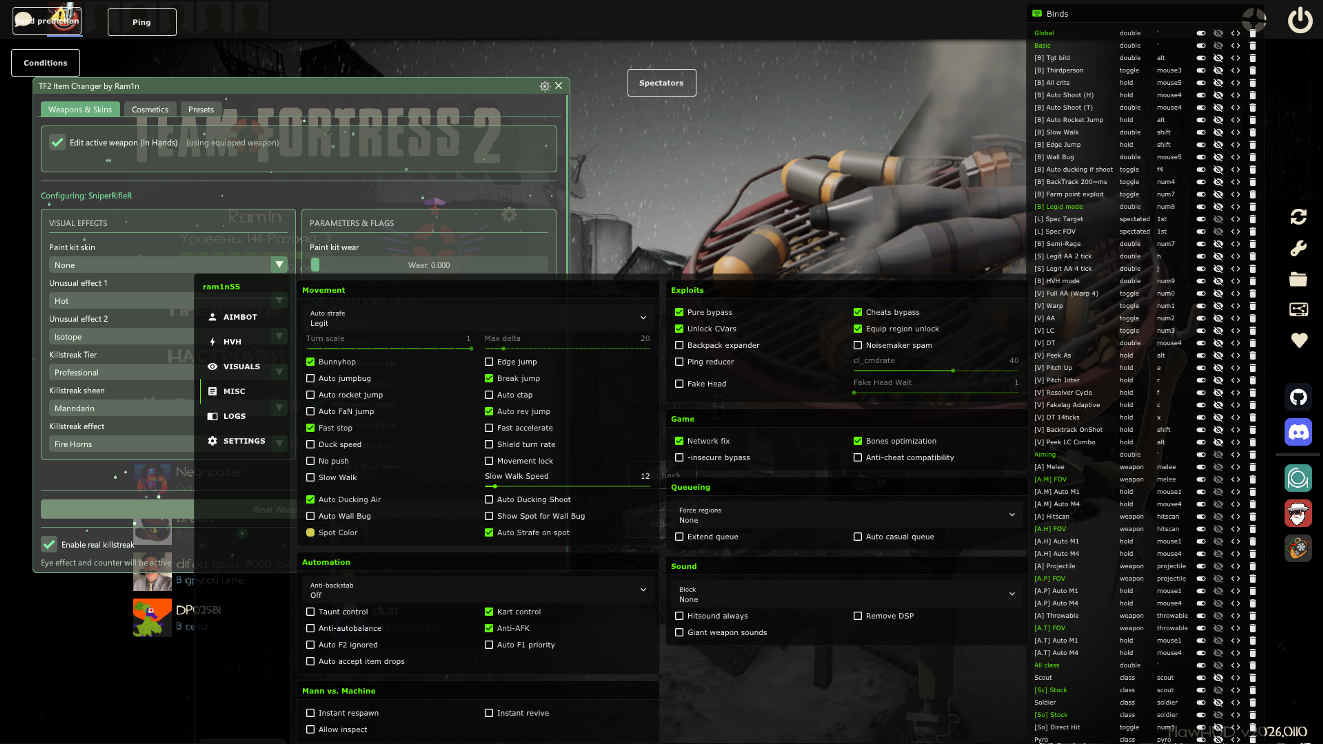Check Instant respawn option
The height and width of the screenshot is (744, 1323).
coord(311,713)
